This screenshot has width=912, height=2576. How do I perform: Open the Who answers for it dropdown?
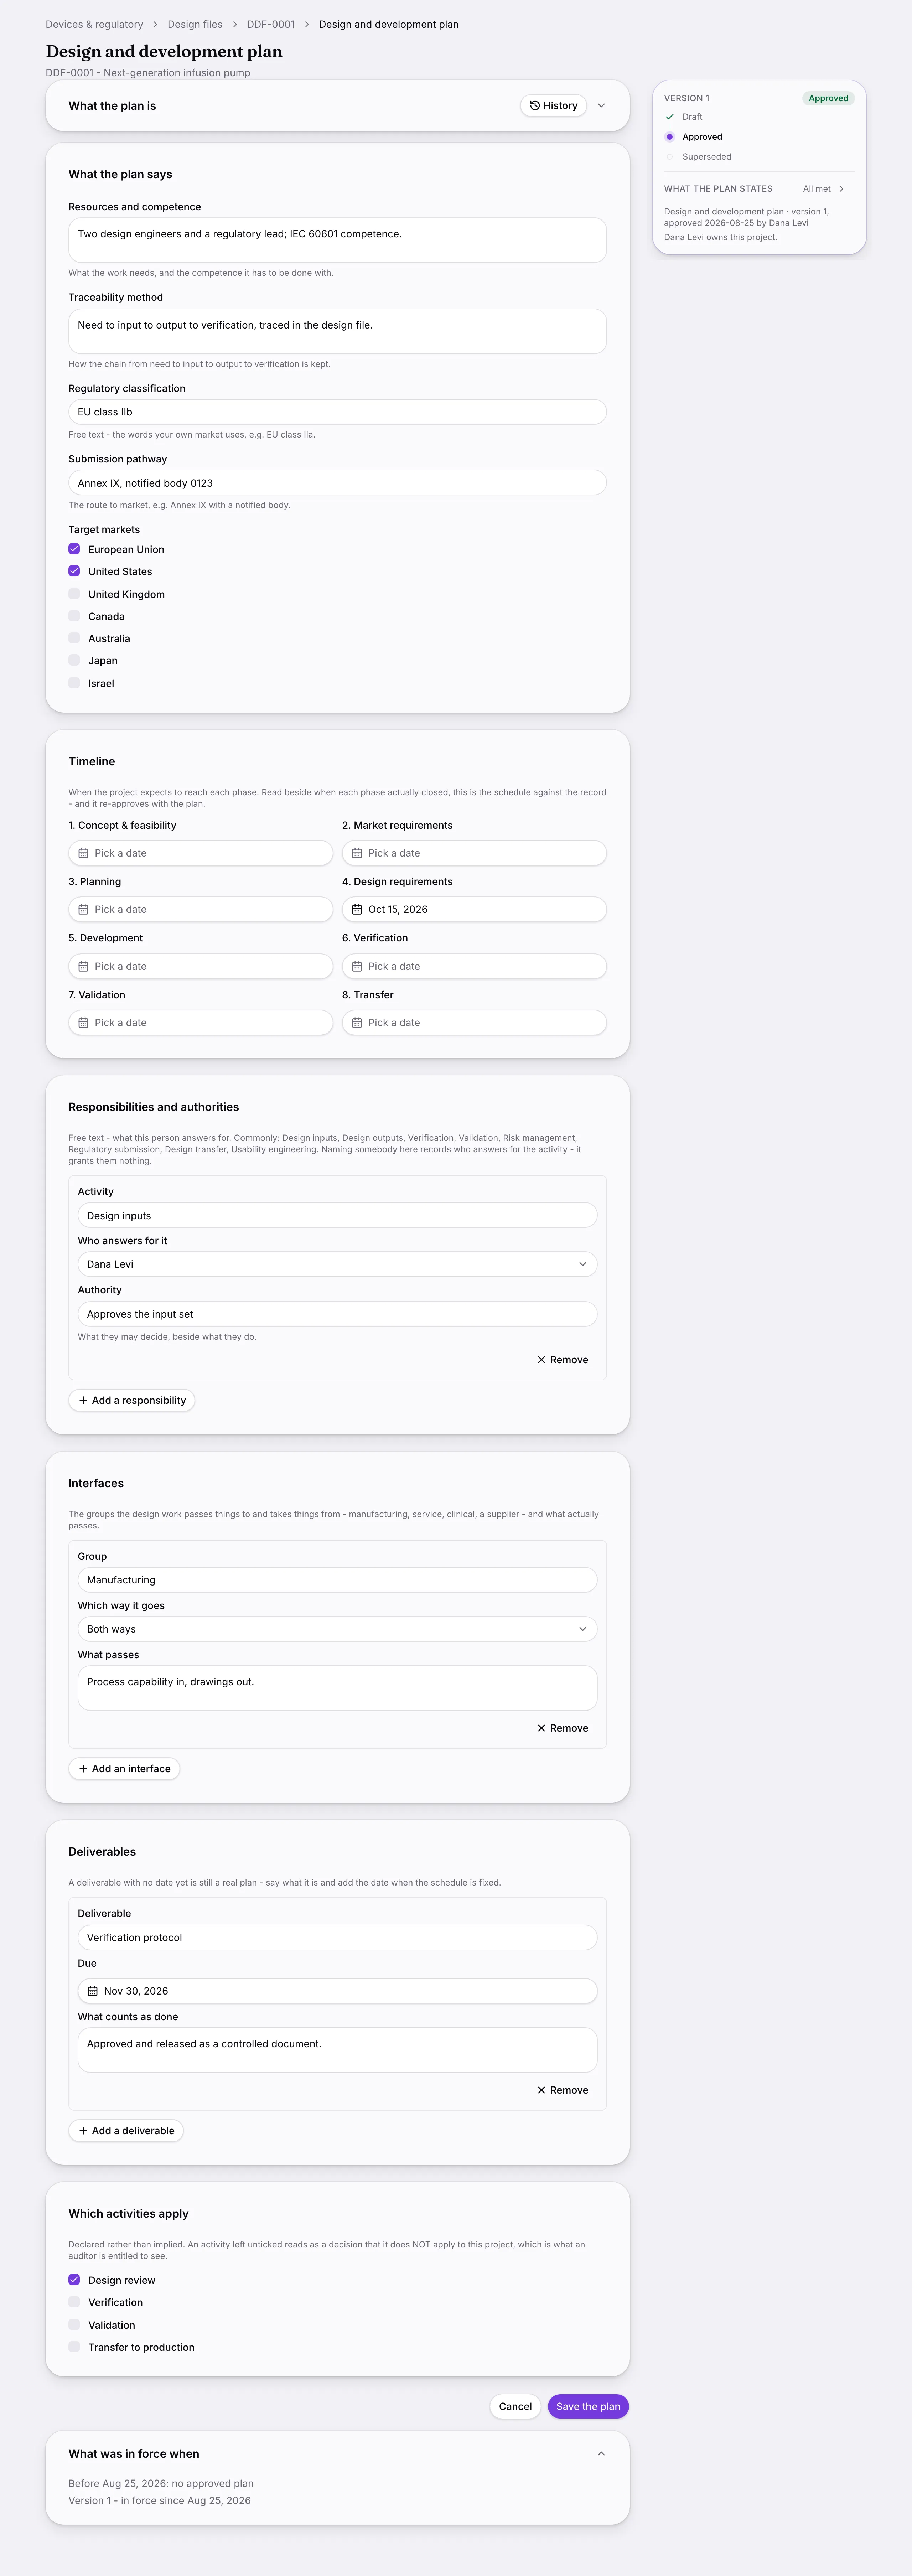point(337,1264)
